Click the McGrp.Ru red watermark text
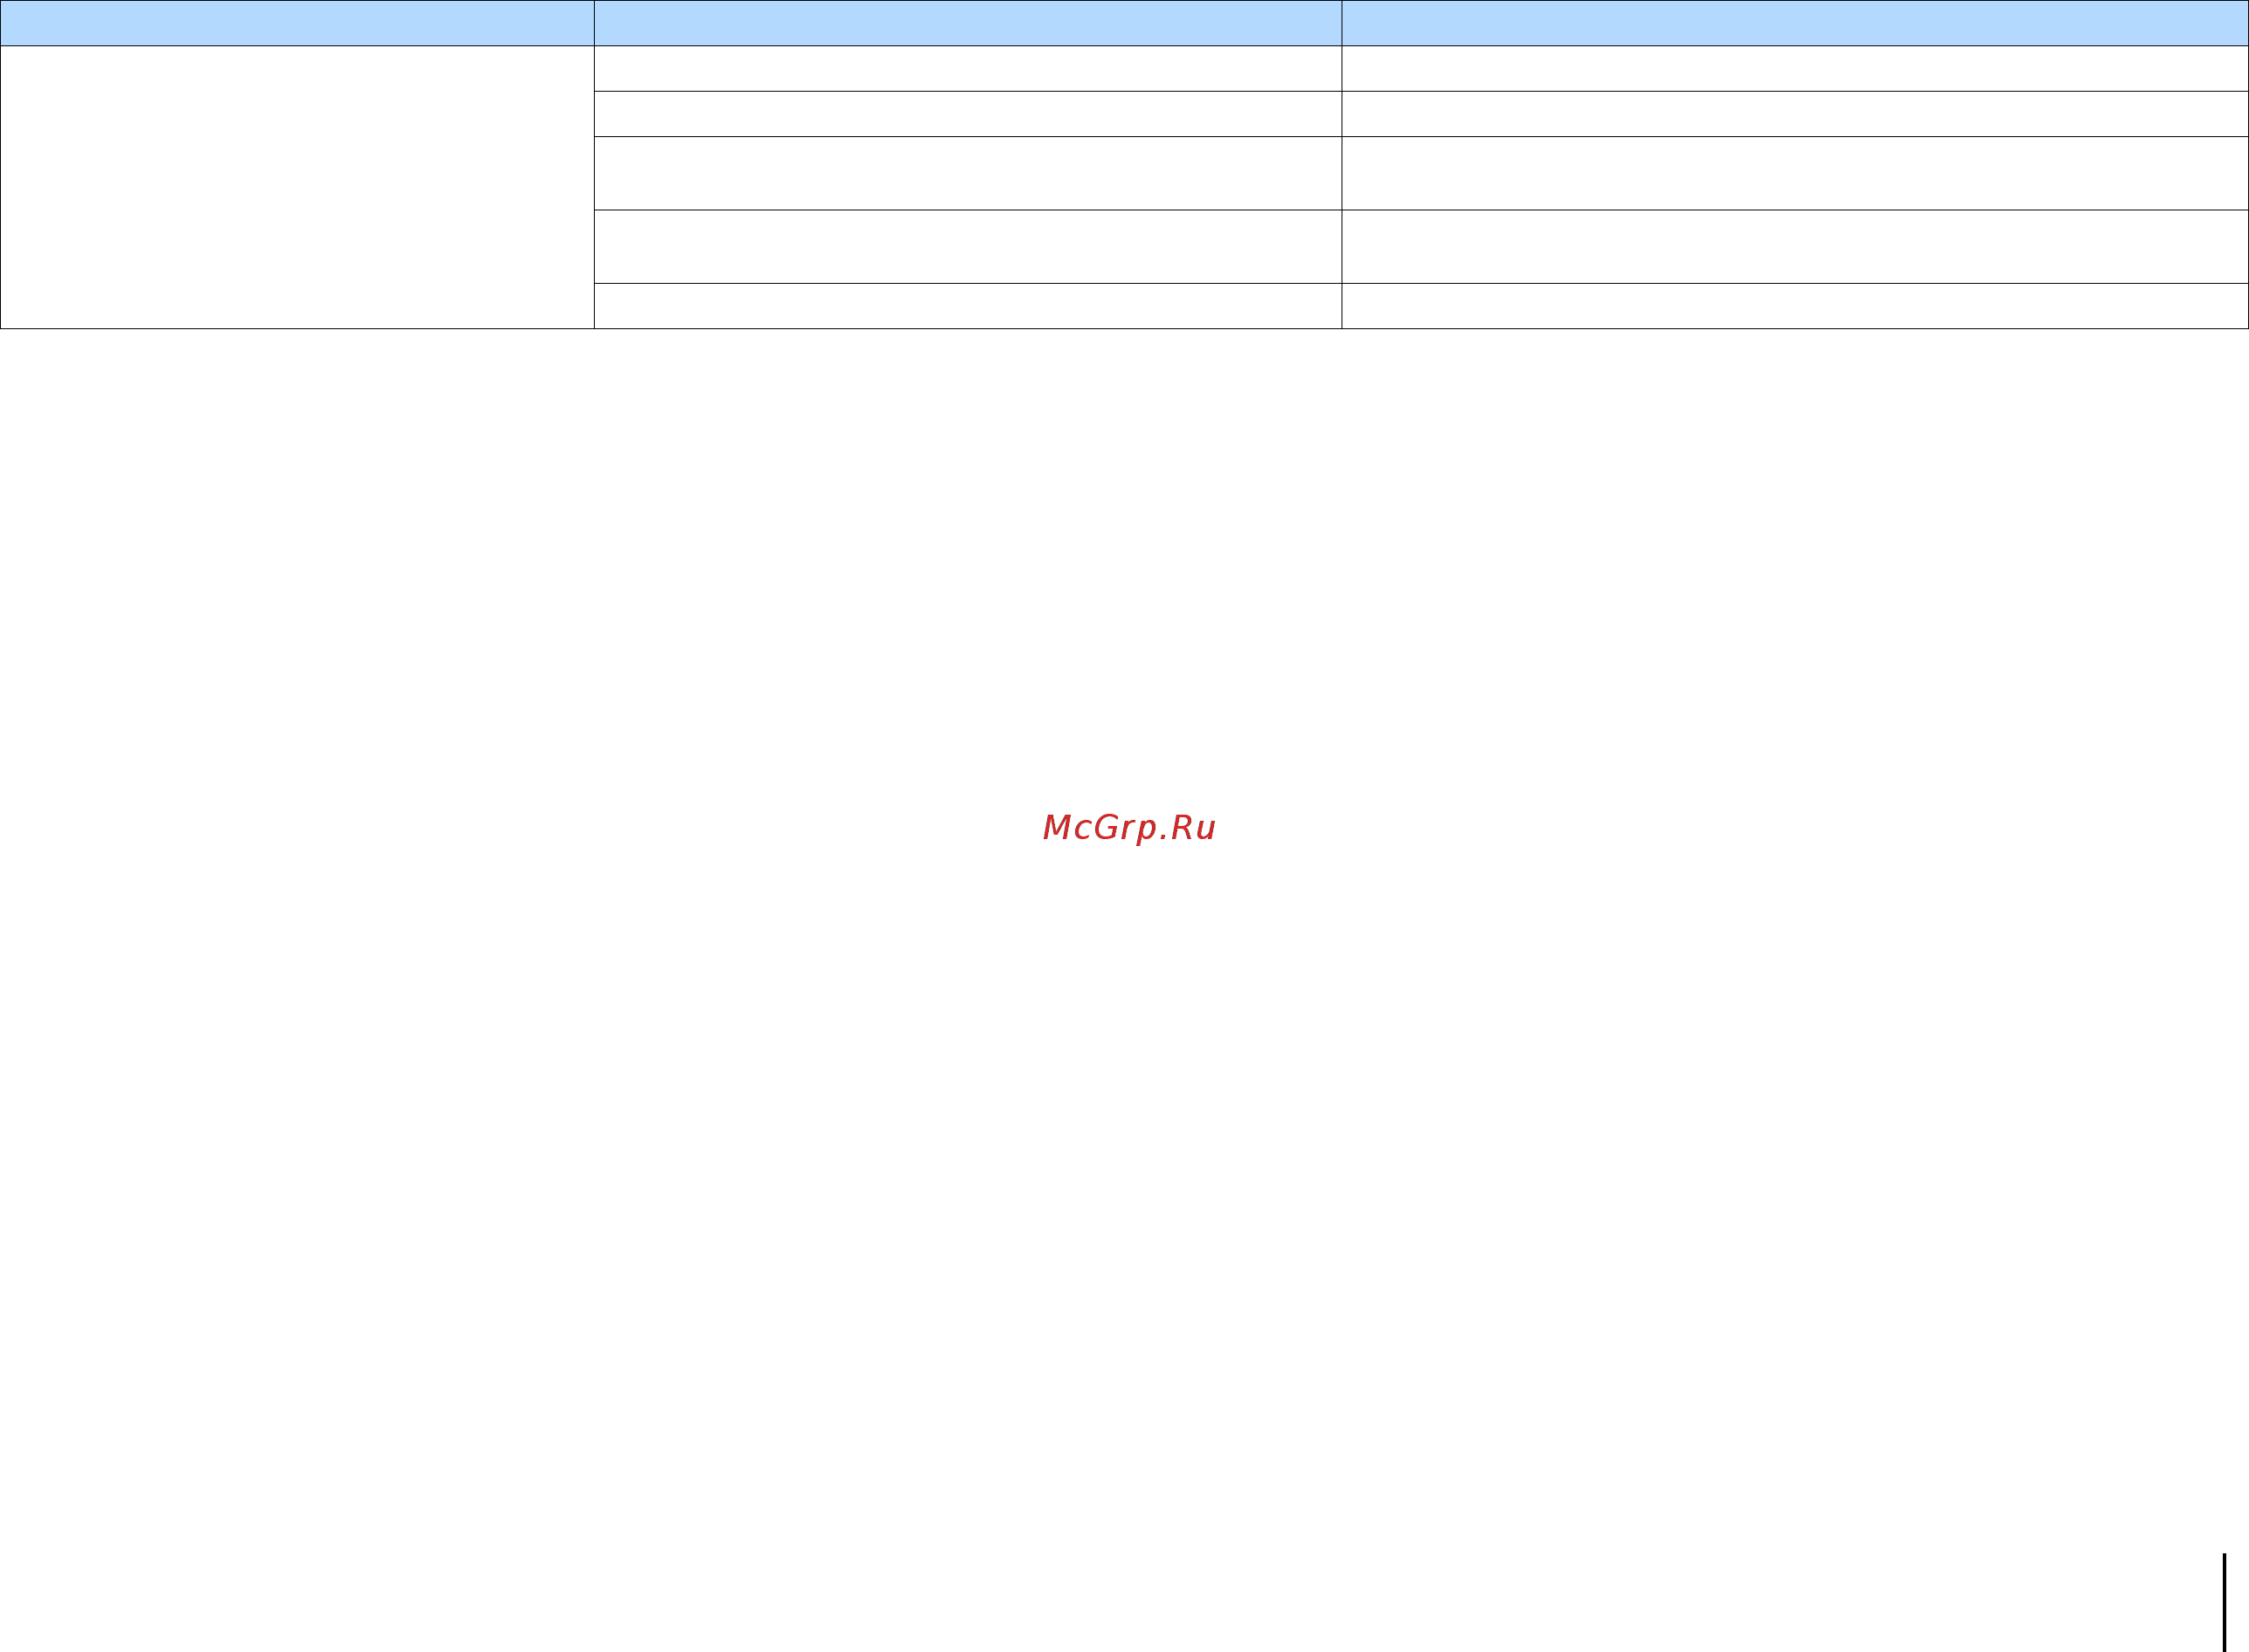Viewport: 2249px width, 1652px height. [x=1128, y=828]
